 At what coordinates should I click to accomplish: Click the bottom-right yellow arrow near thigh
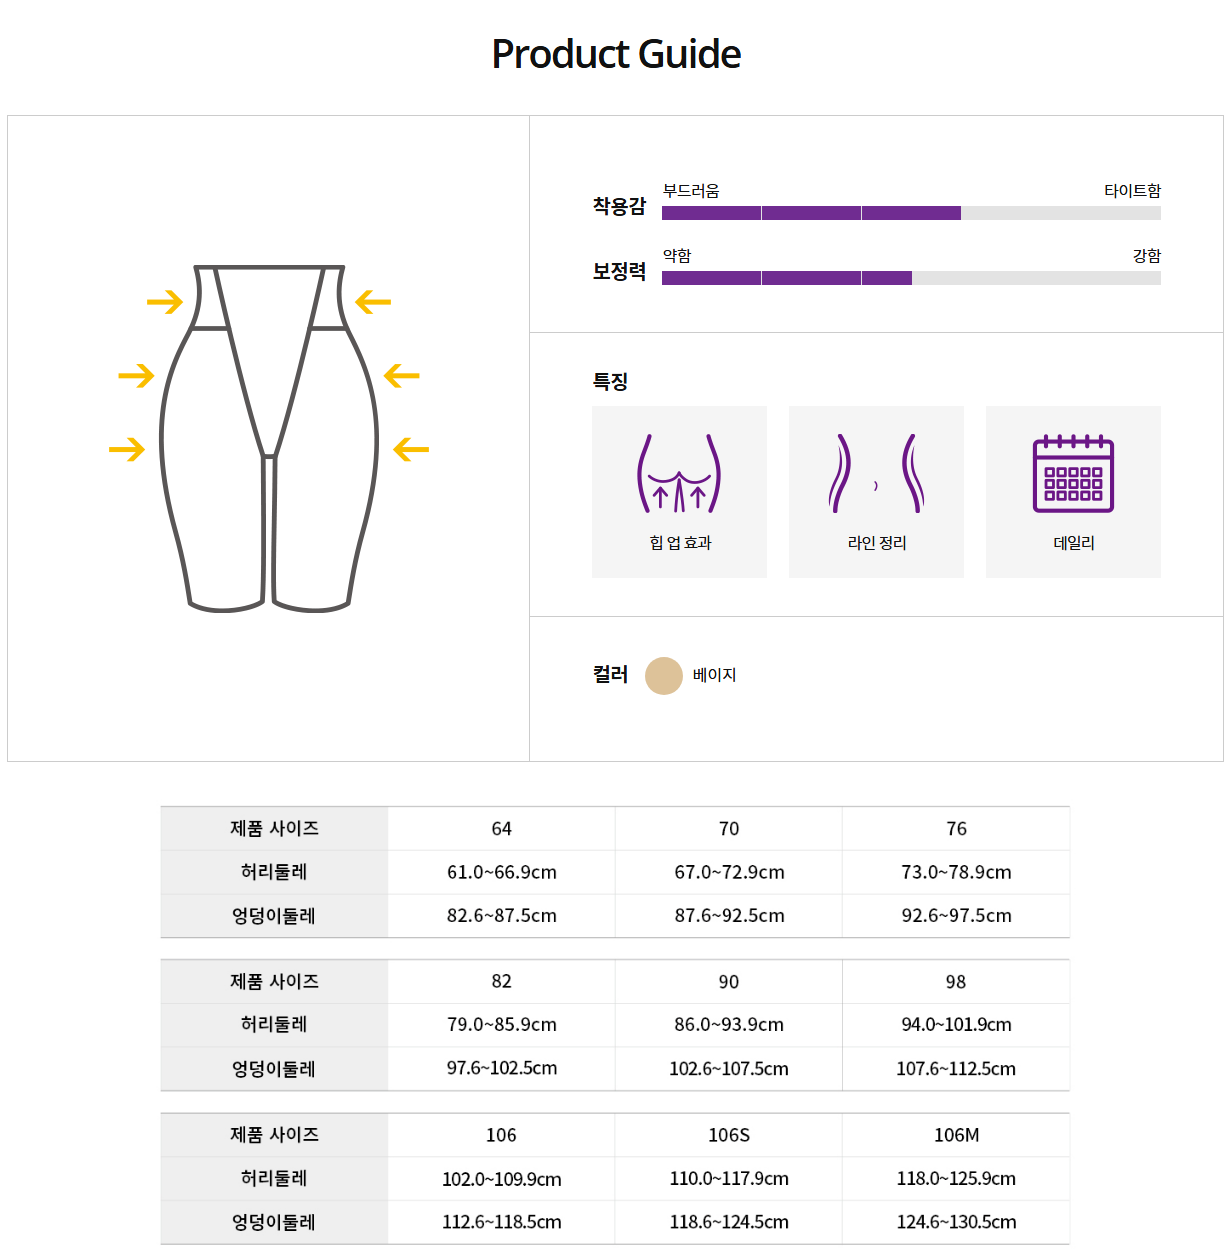tap(411, 449)
